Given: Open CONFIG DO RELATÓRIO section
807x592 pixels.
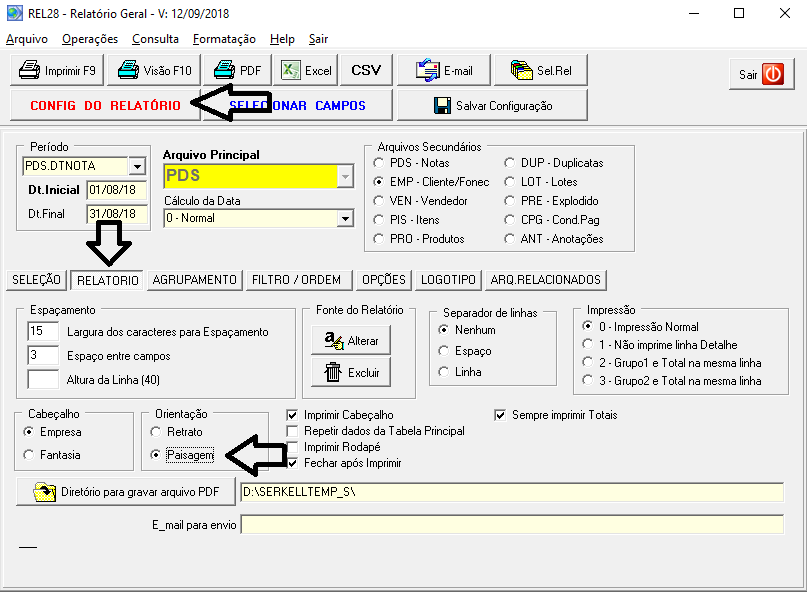Looking at the screenshot, I should point(105,106).
